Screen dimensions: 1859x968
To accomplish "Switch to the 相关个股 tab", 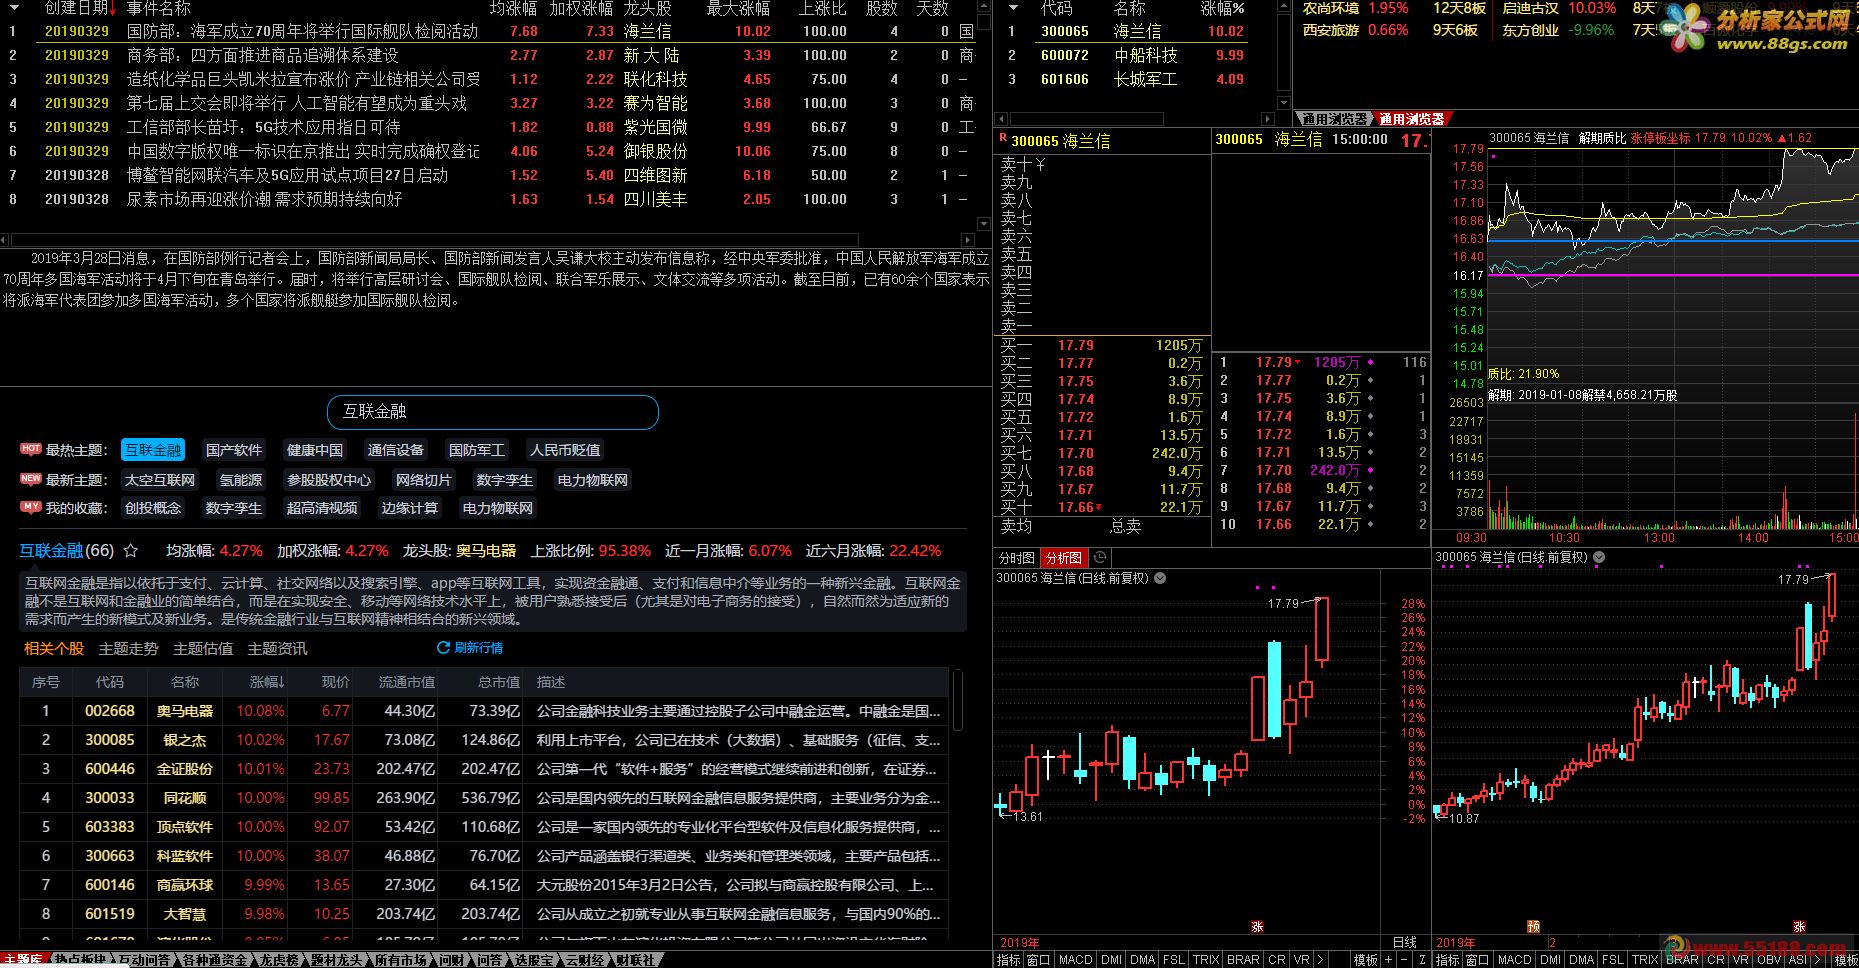I will tap(54, 649).
